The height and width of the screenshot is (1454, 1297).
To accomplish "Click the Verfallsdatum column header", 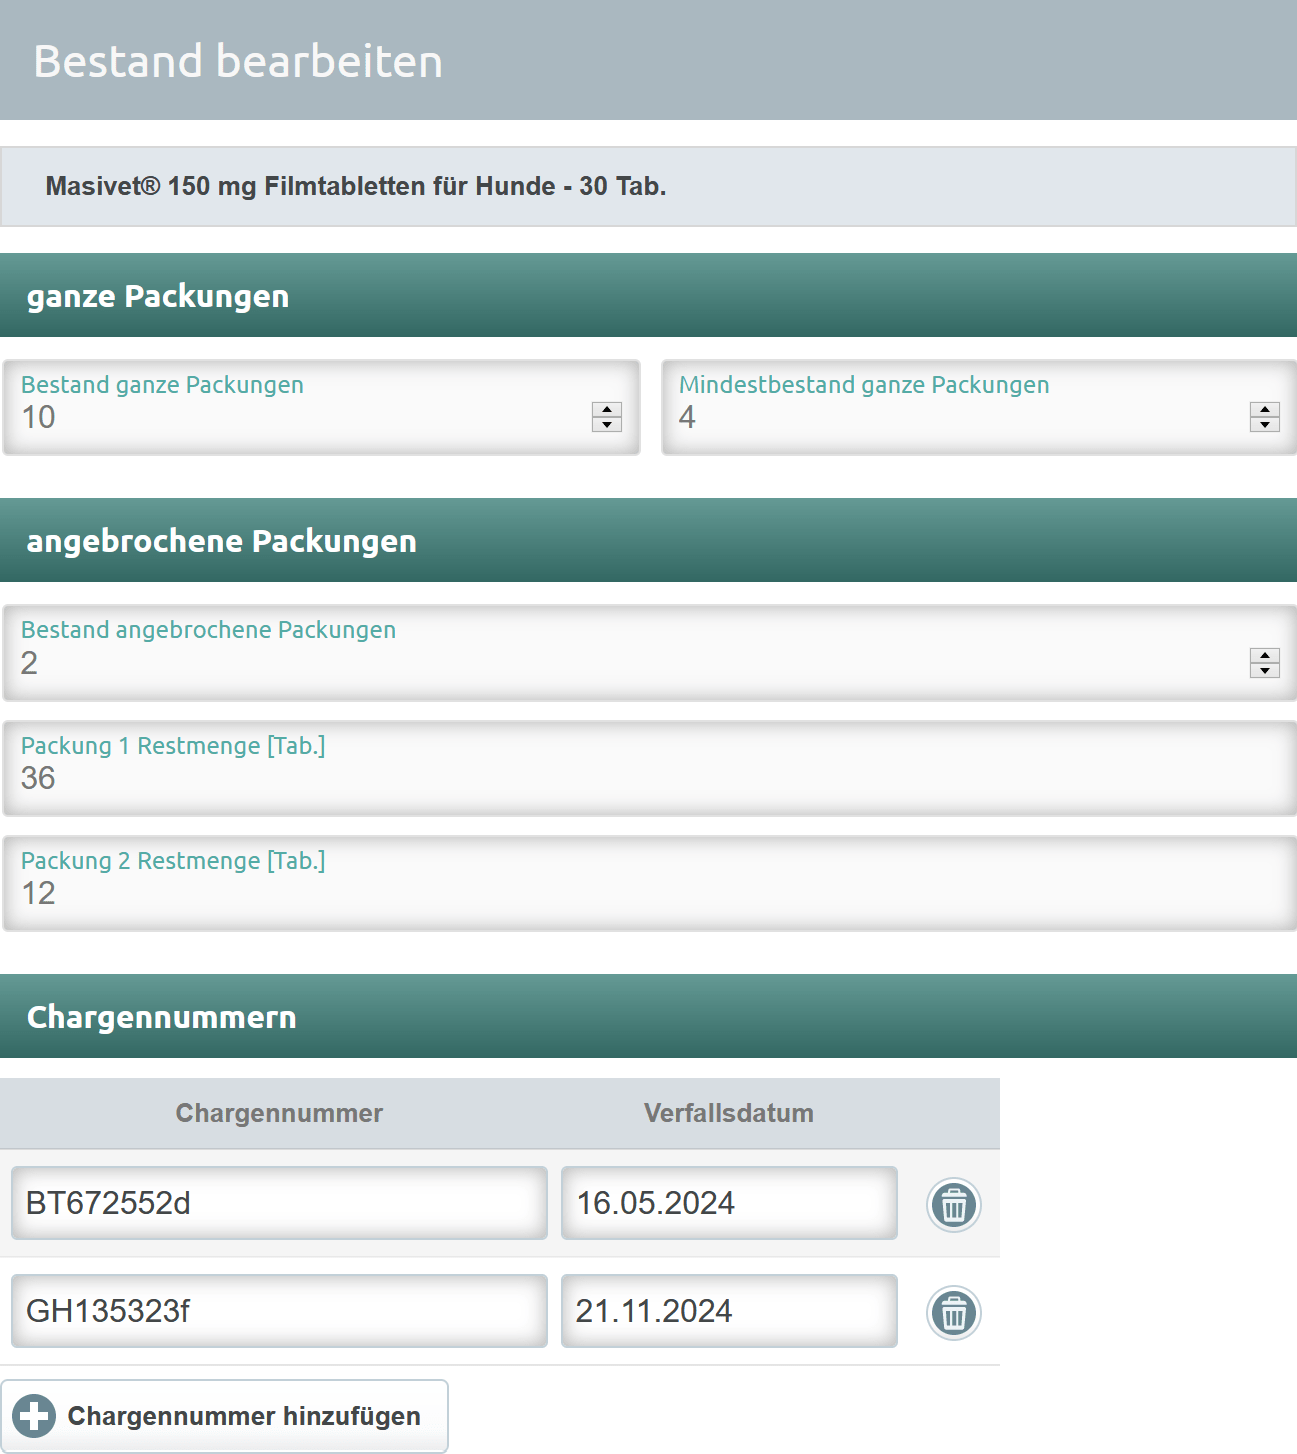I will [729, 1113].
